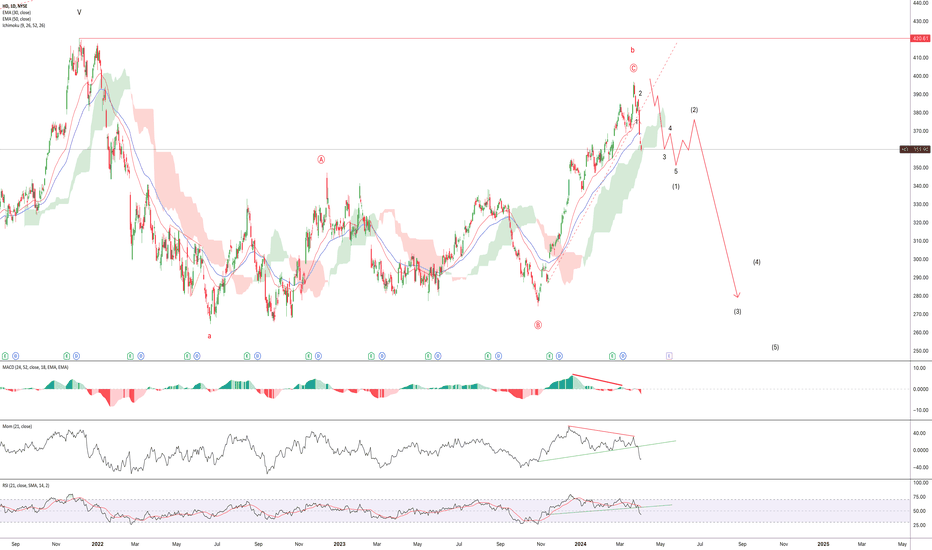Select the green Mom support trend line
The width and height of the screenshot is (932, 550).
click(x=606, y=451)
